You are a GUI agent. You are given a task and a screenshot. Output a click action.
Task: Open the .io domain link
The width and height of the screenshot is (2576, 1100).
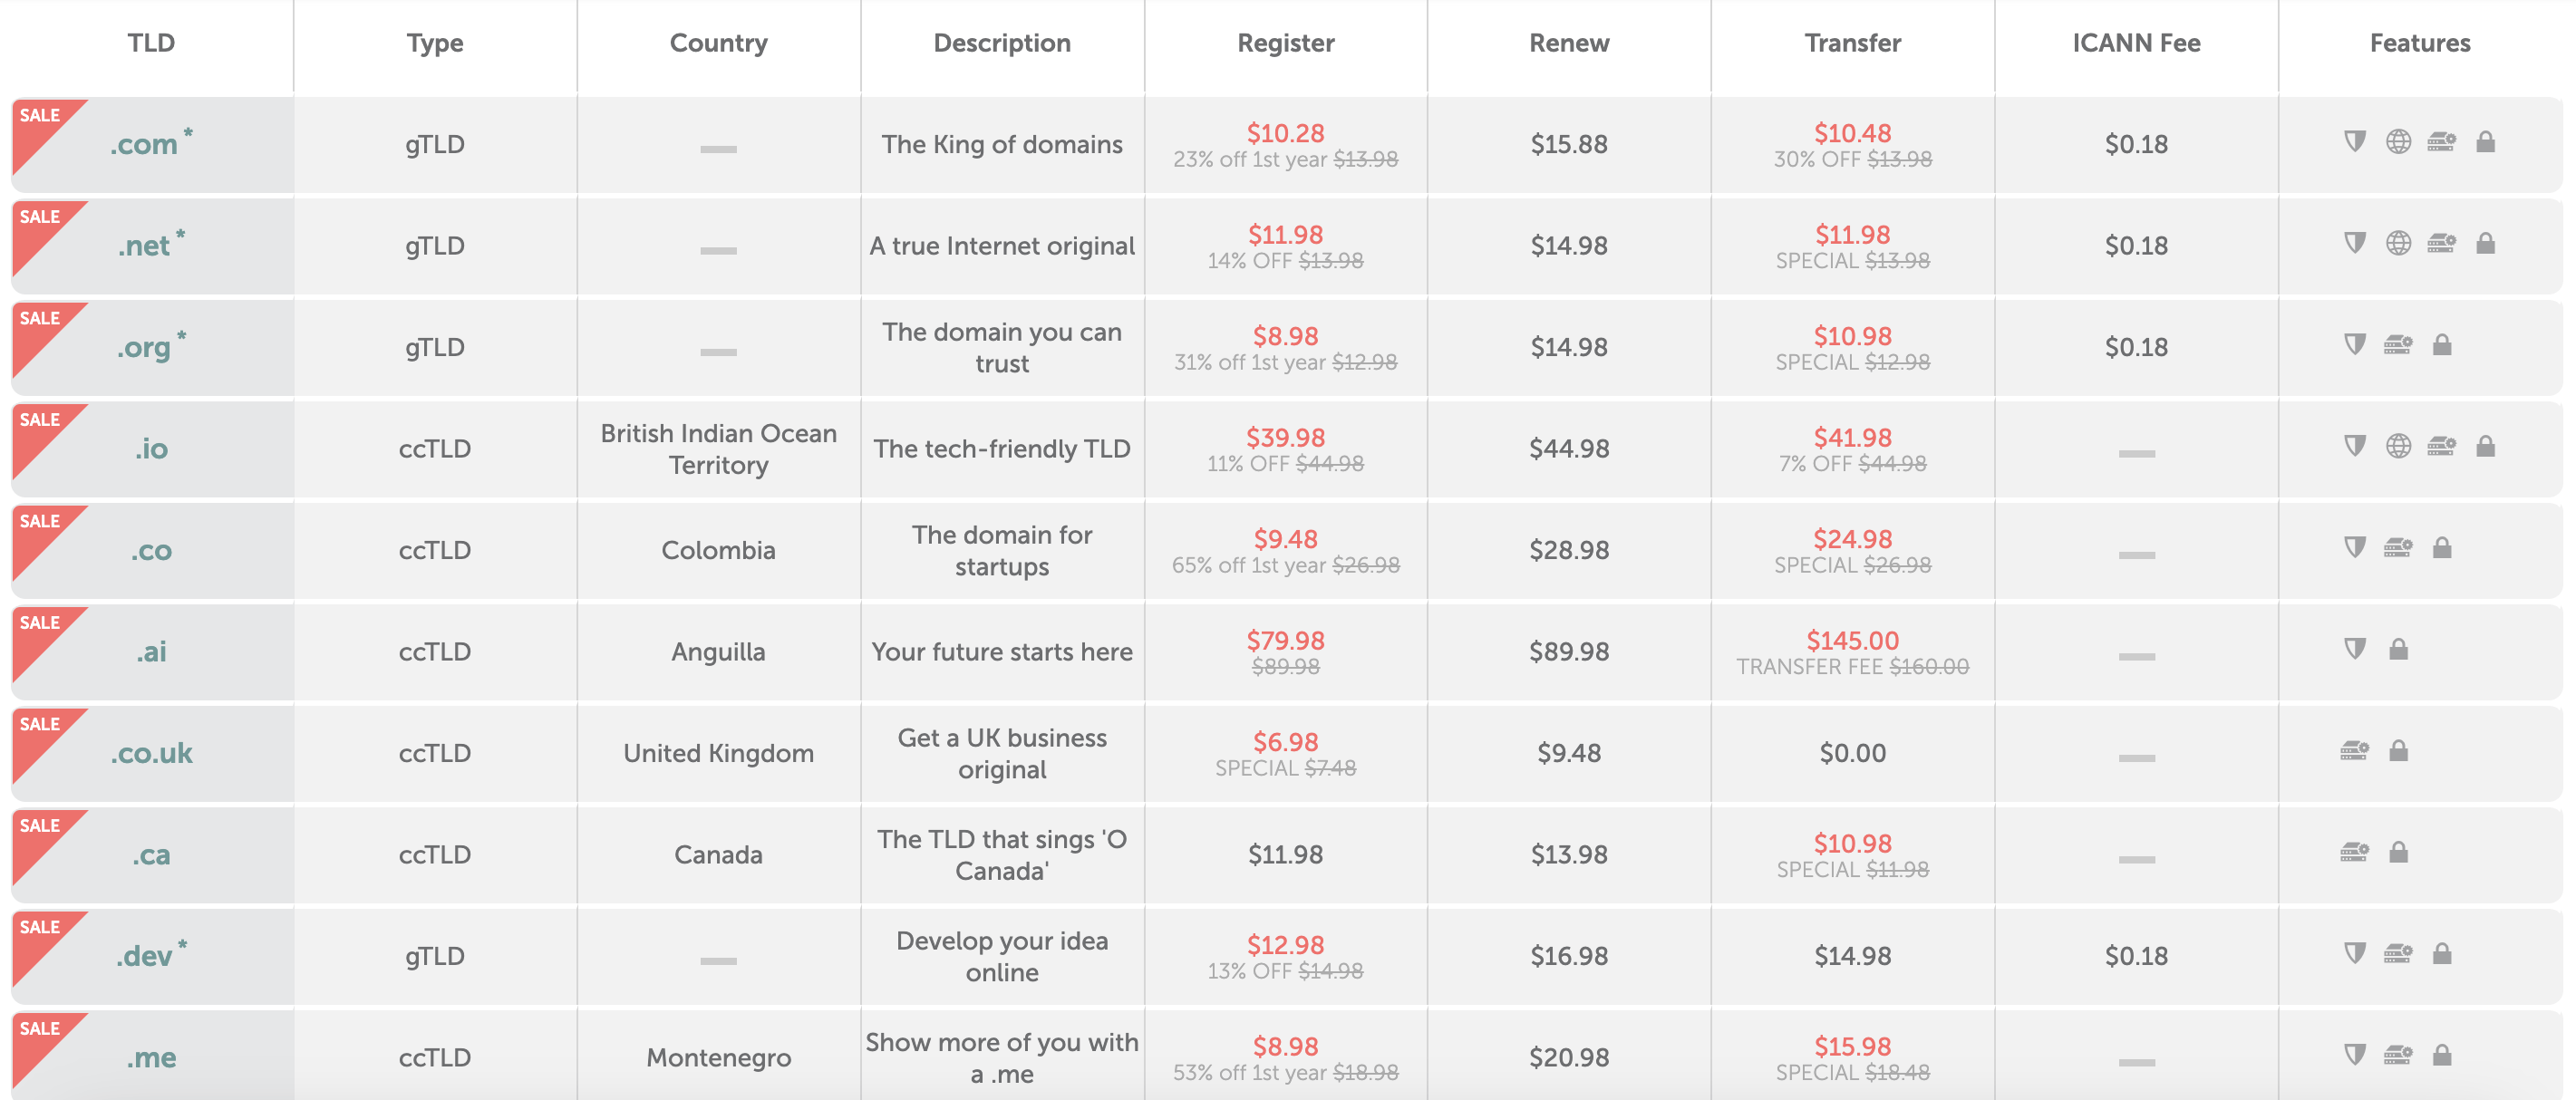151,449
